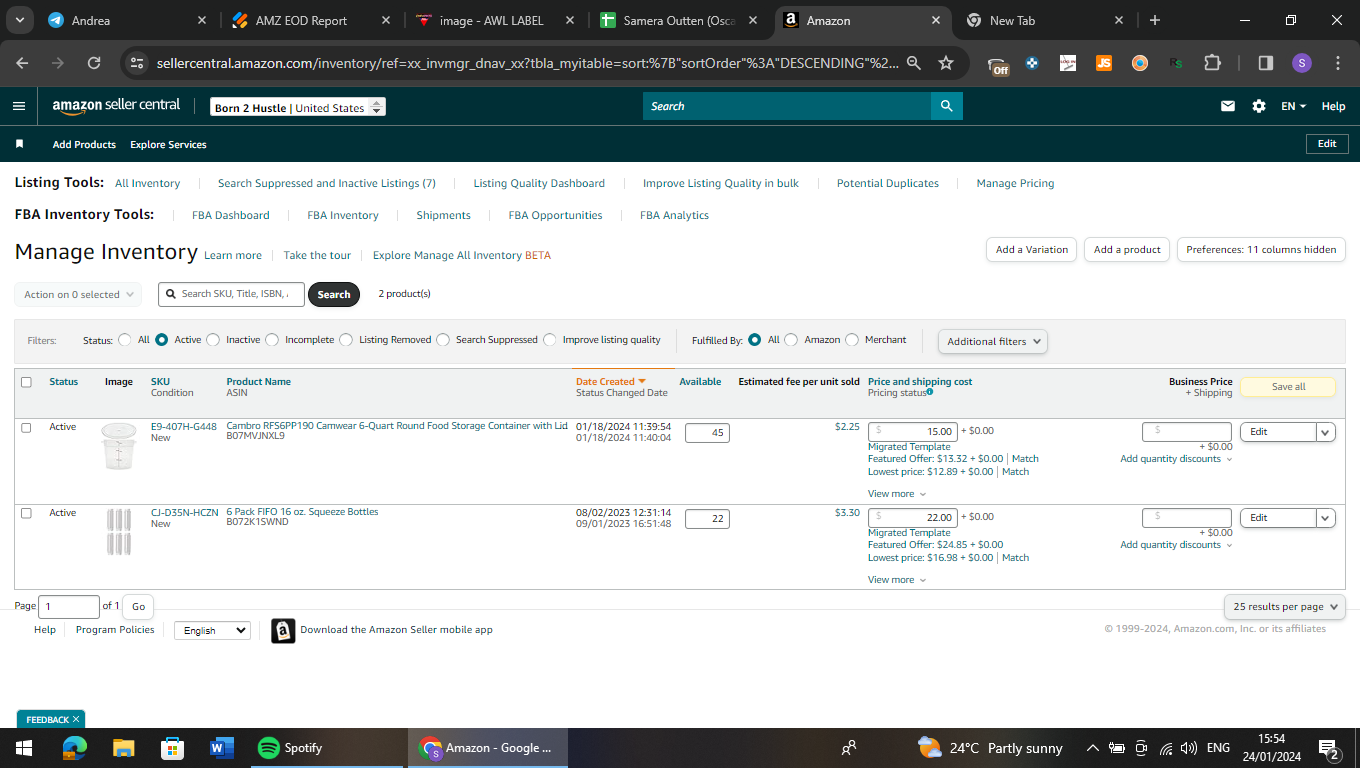This screenshot has width=1360, height=768.
Task: Expand View more for Cambro row
Action: coord(897,494)
